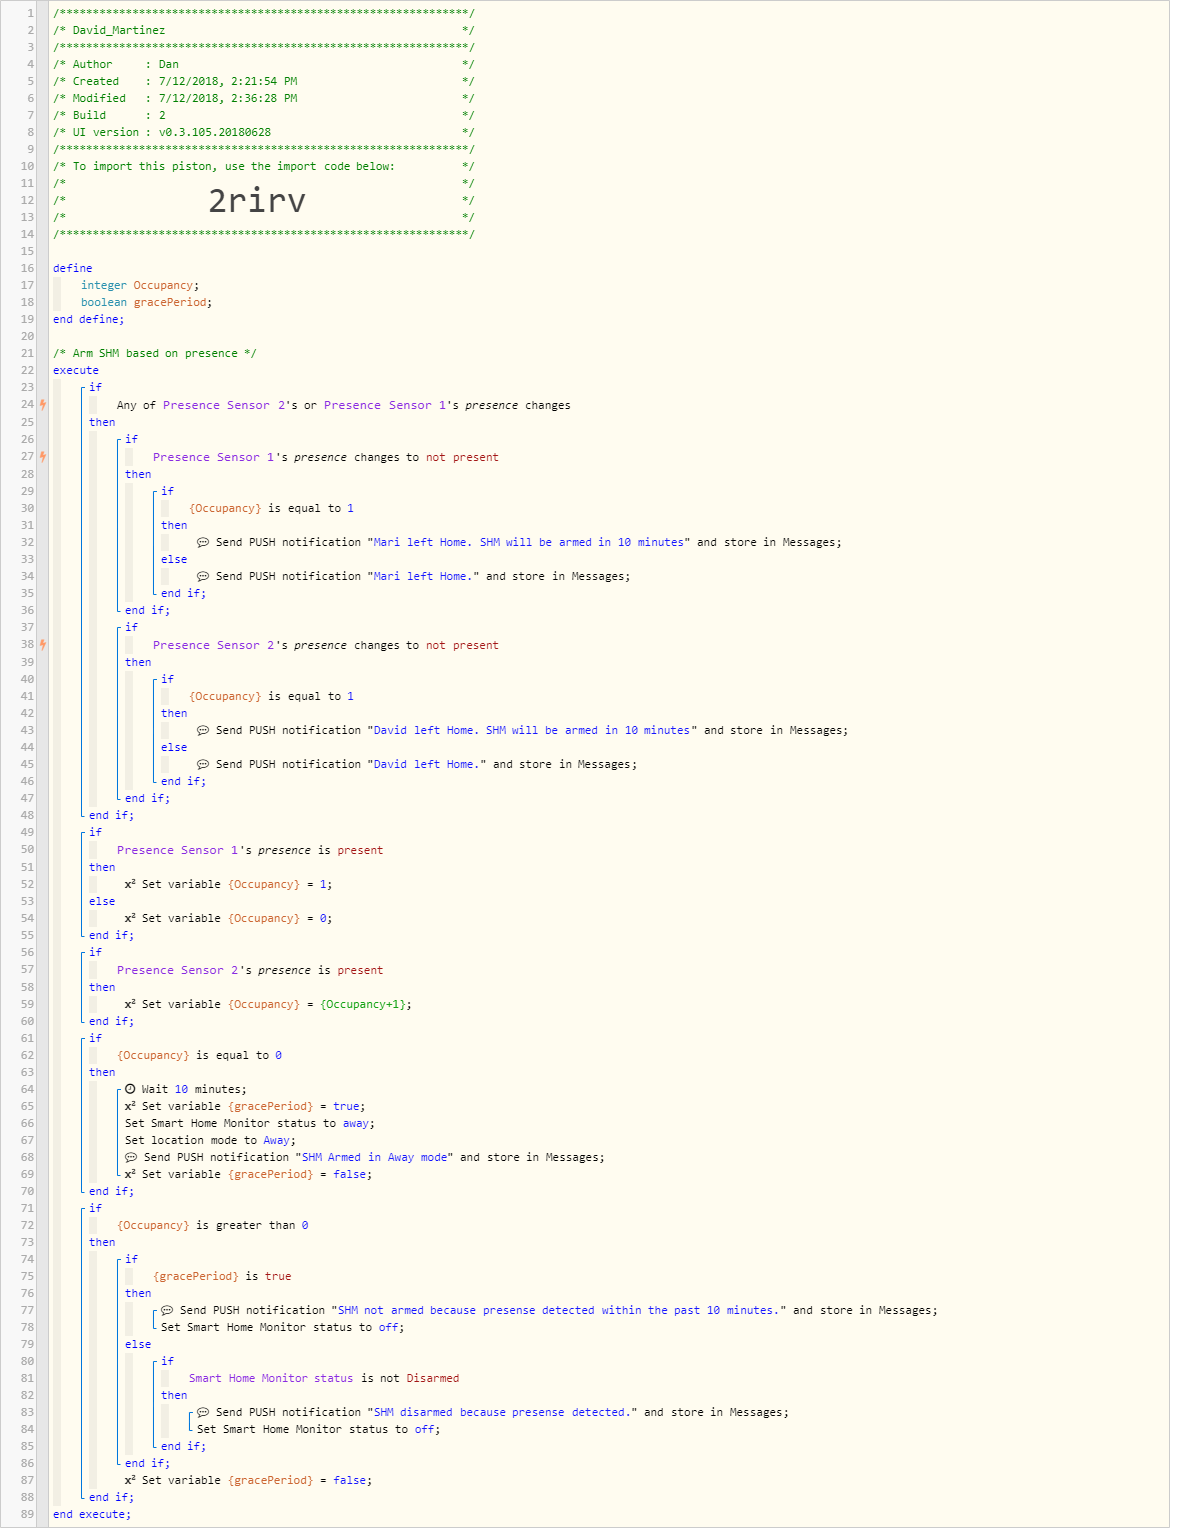Click the import code 2rirv
Screen dimensions: 1178x1536
tap(257, 201)
